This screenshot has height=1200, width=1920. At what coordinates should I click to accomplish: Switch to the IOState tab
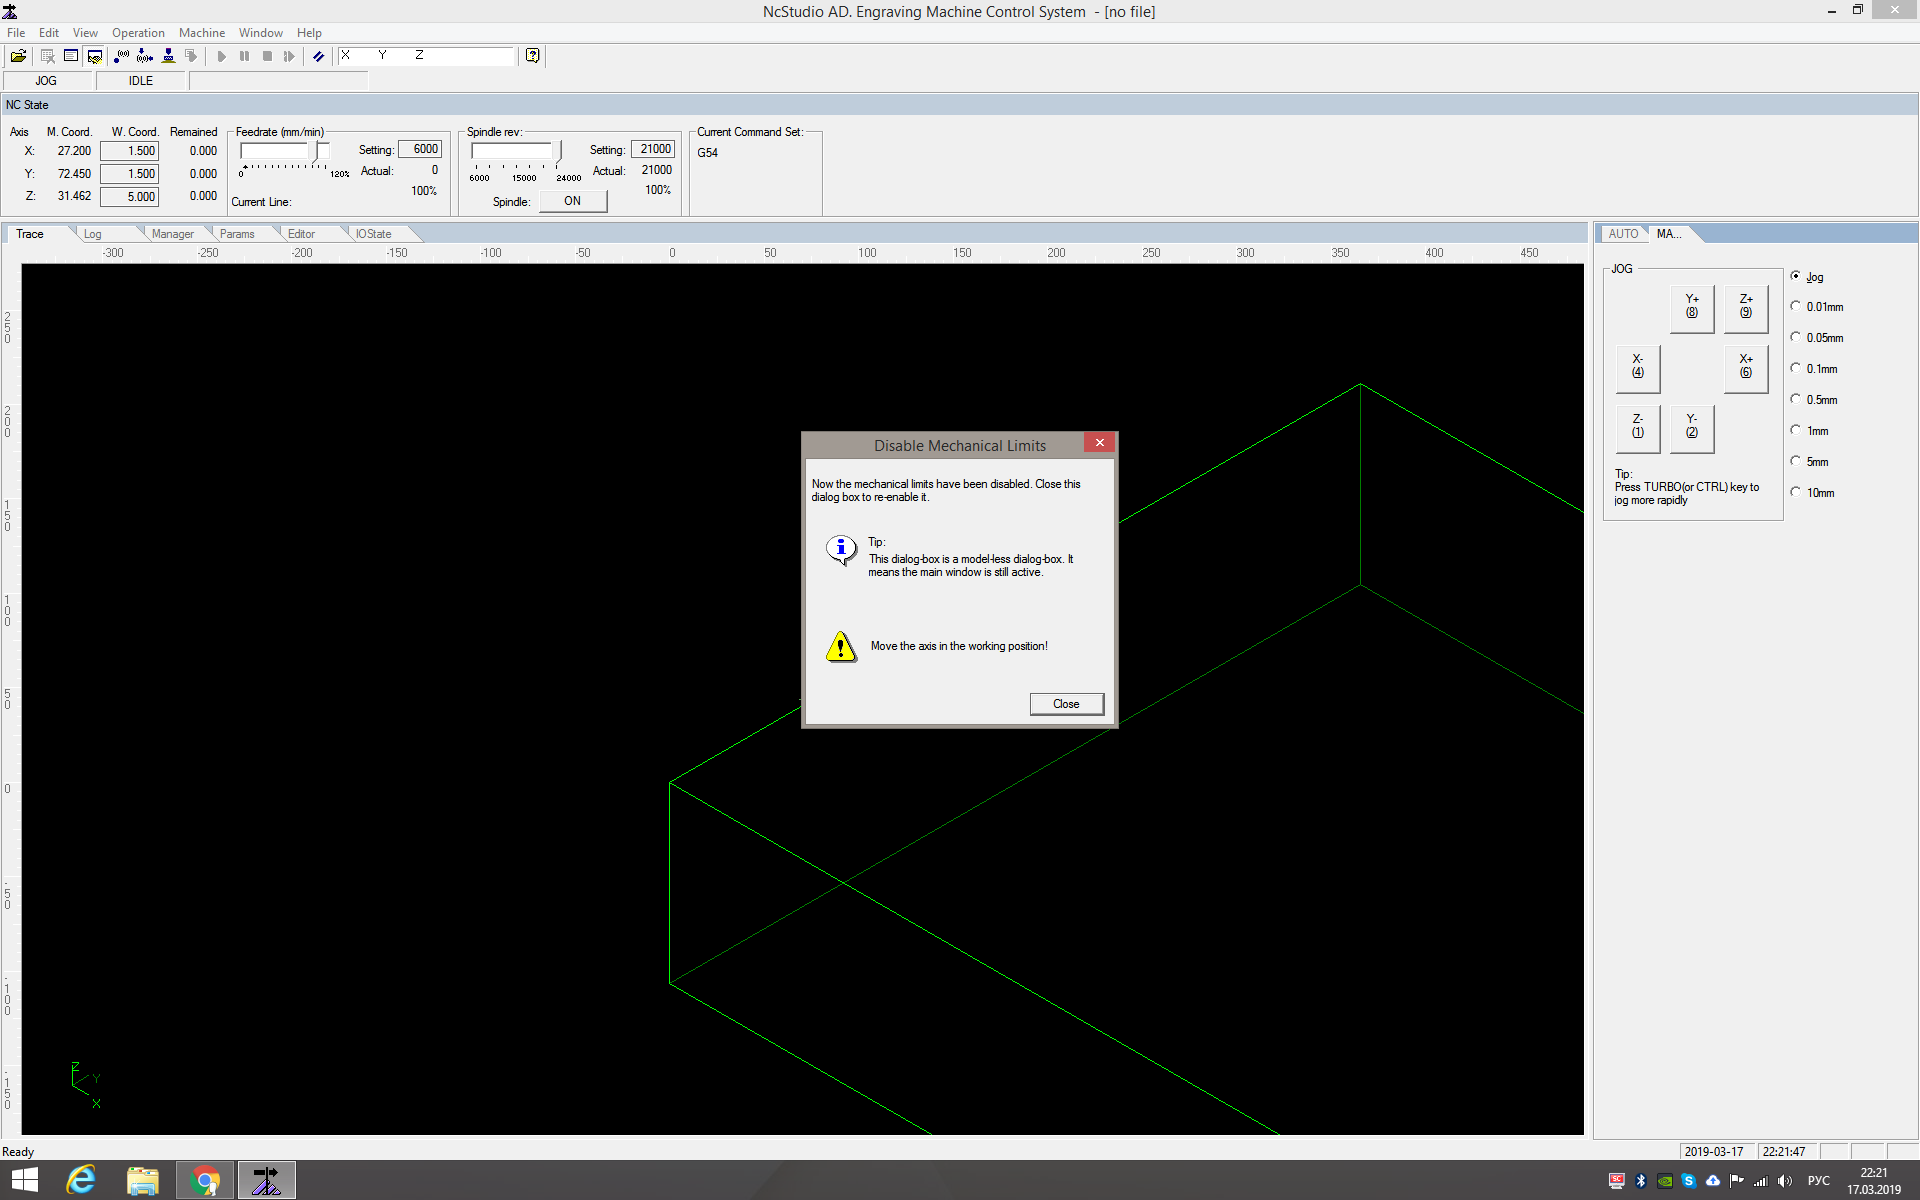[374, 234]
